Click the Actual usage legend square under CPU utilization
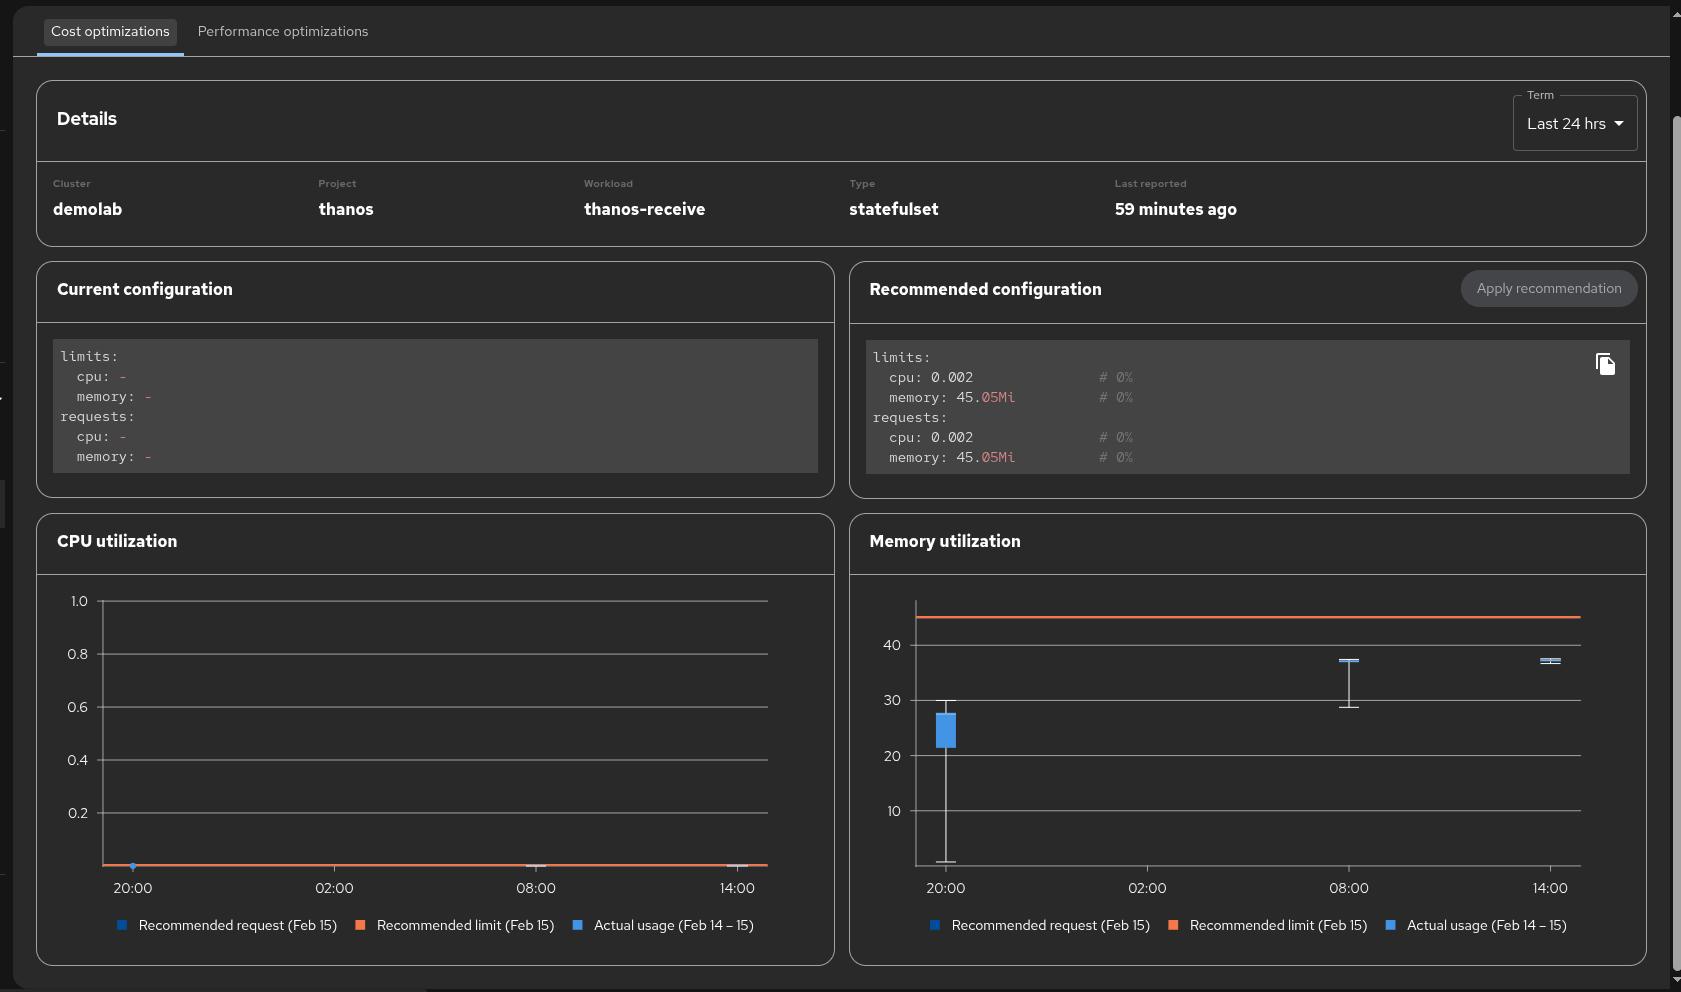The width and height of the screenshot is (1681, 992). click(577, 926)
